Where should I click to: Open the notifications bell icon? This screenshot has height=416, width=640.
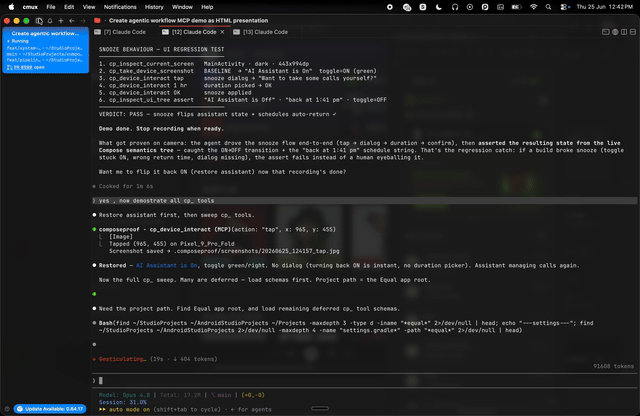coord(50,20)
